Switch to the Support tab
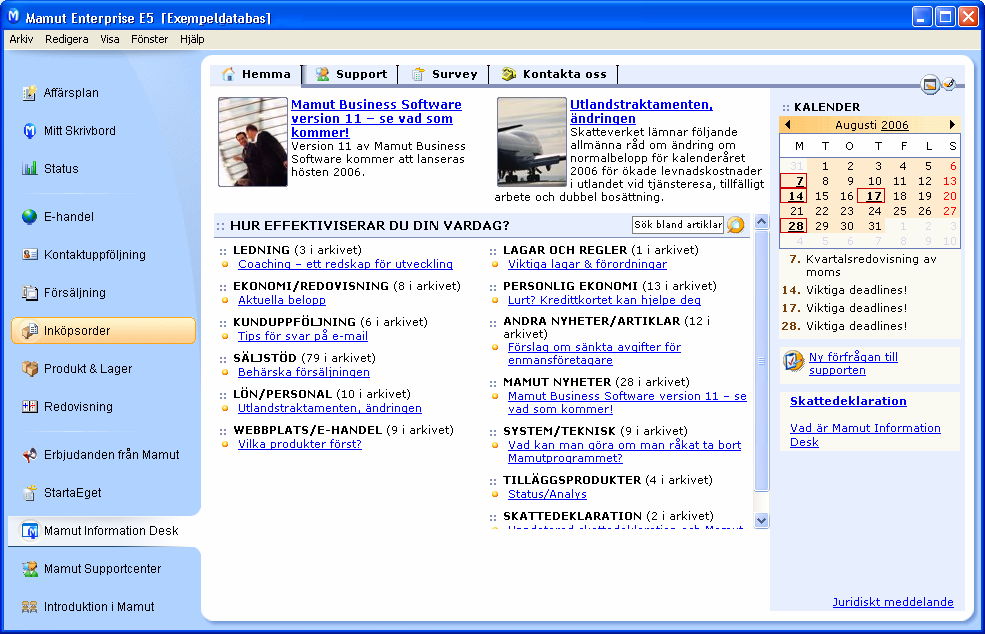The width and height of the screenshot is (985, 634). [x=351, y=74]
